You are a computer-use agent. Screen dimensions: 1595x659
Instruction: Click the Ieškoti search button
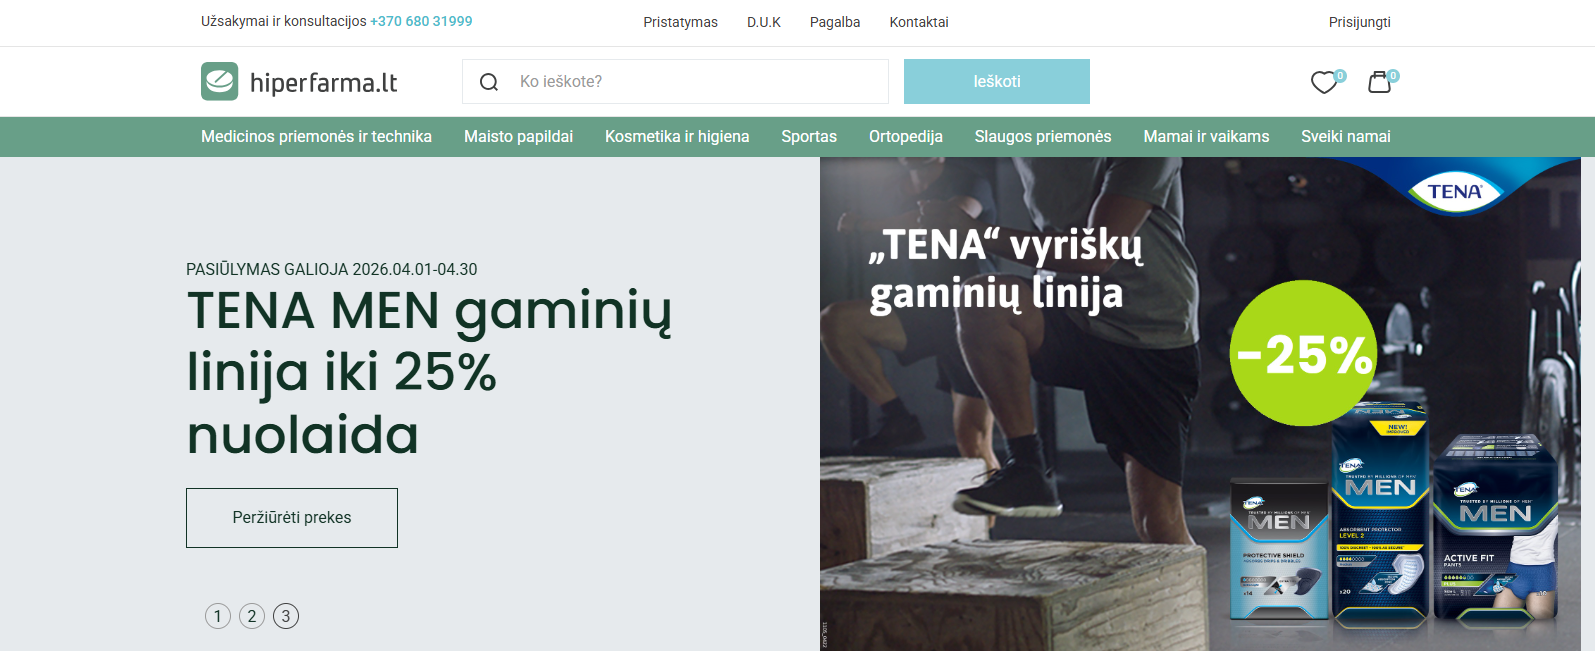[x=997, y=82]
